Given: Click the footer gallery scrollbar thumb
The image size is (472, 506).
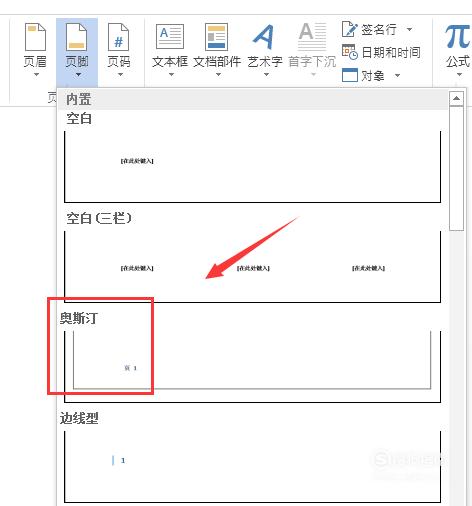Looking at the screenshot, I should pos(456,168).
